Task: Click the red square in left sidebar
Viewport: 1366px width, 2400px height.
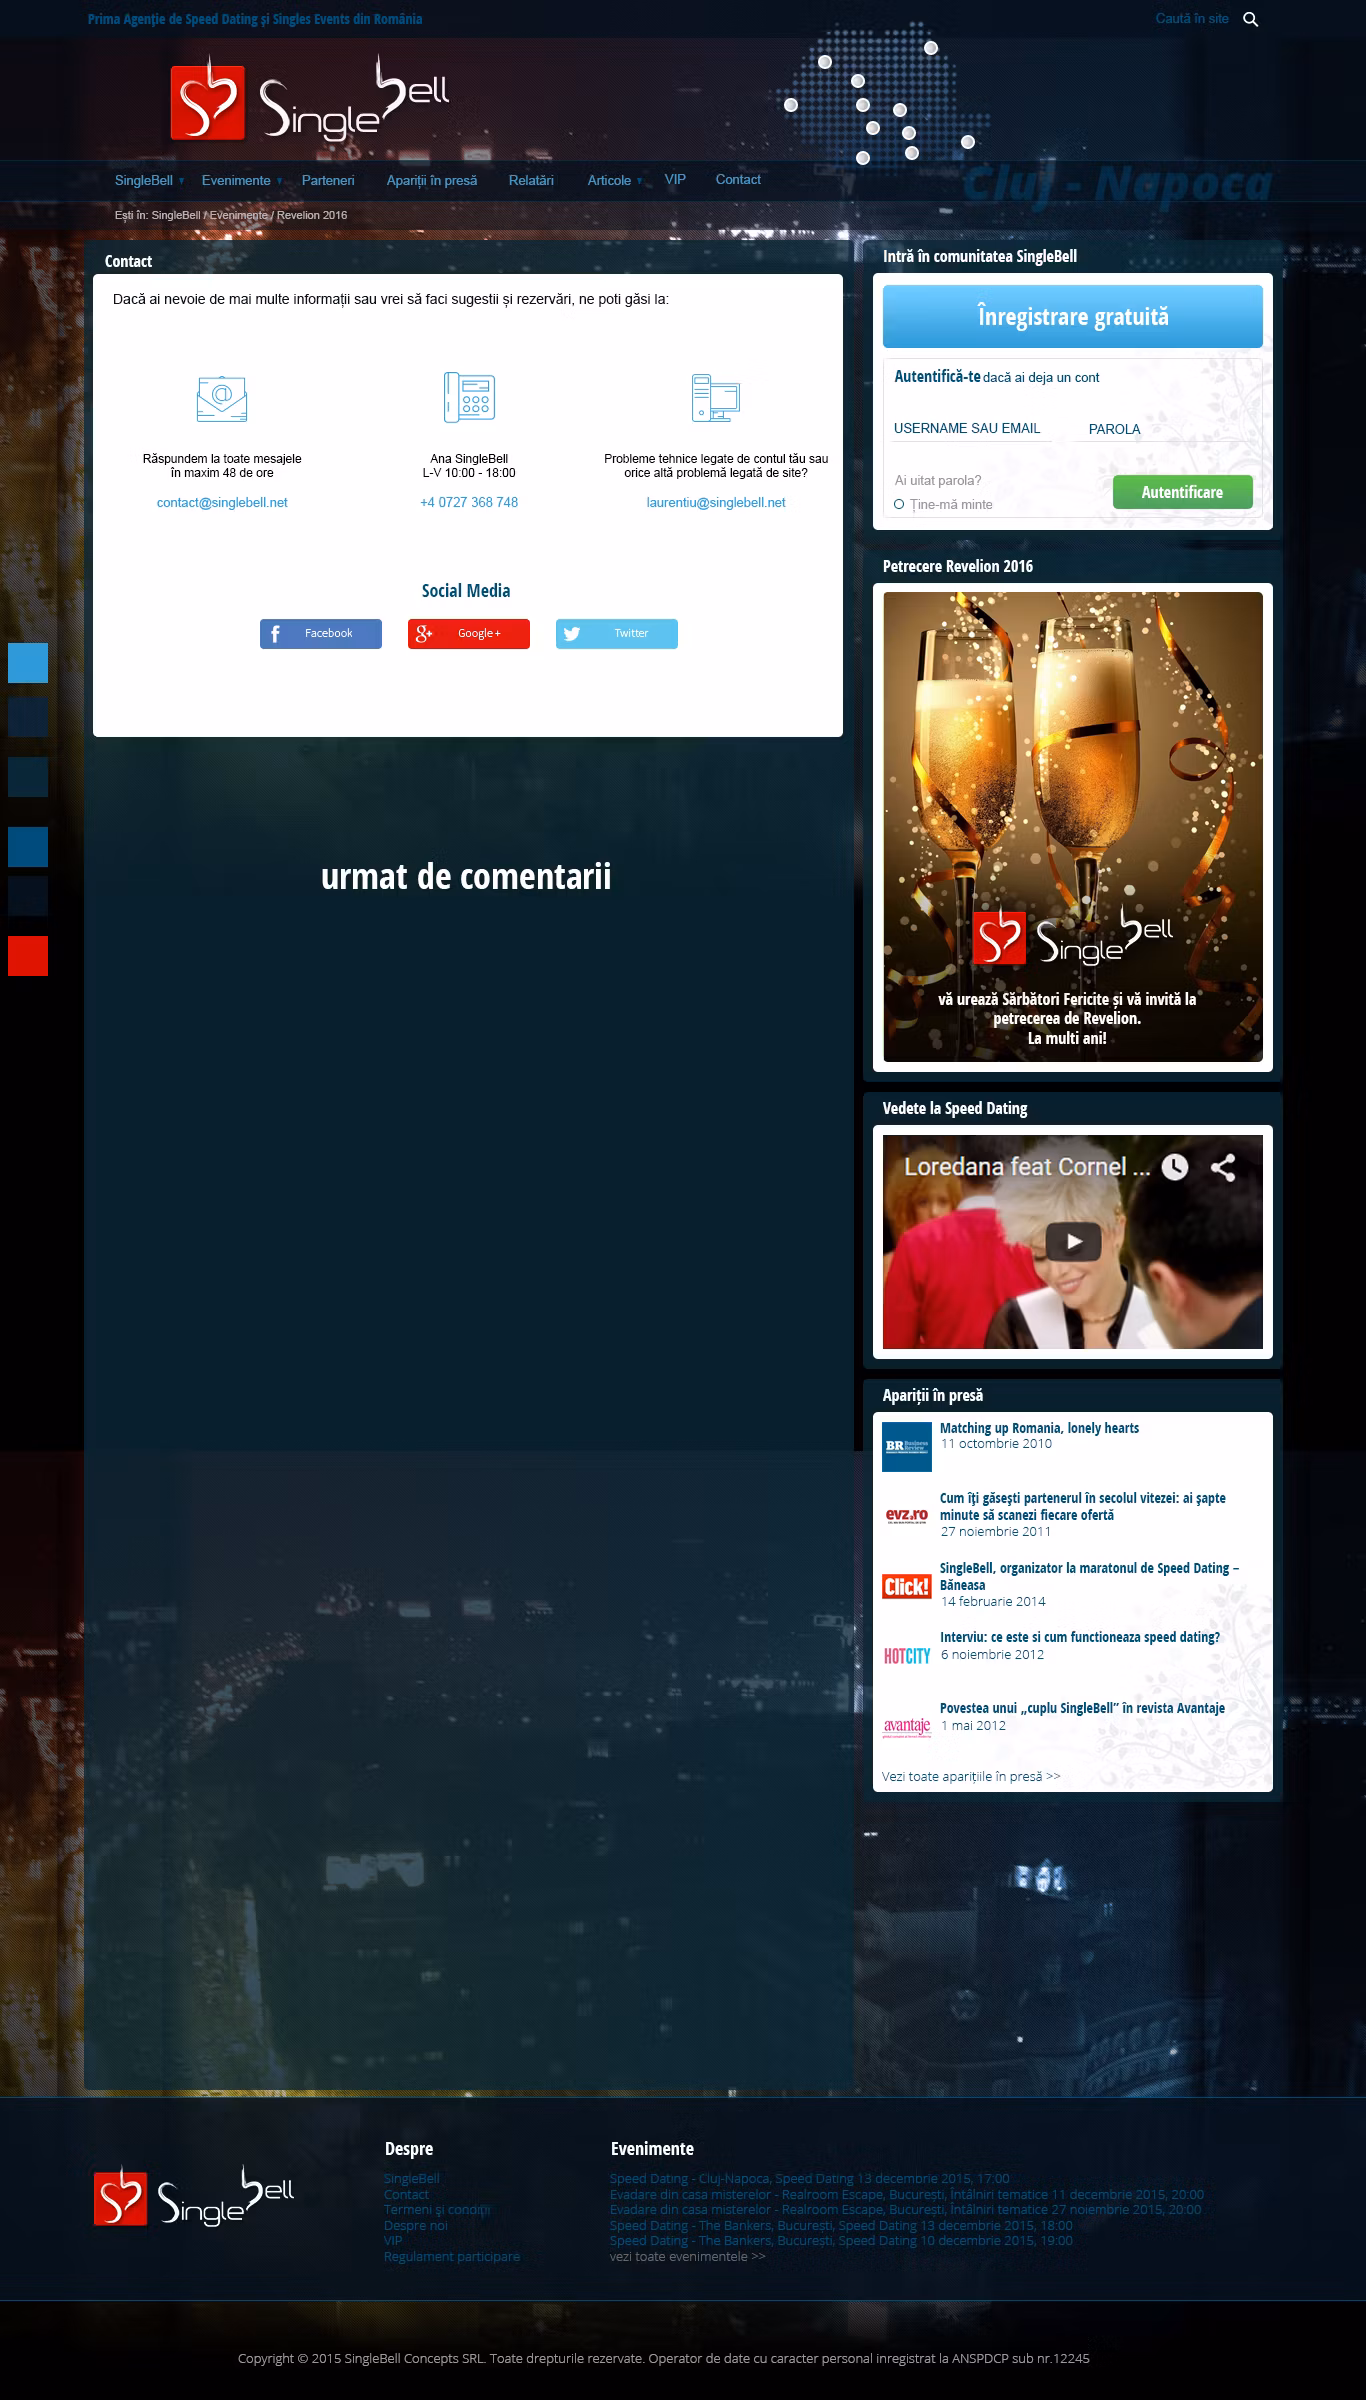Action: [28, 956]
